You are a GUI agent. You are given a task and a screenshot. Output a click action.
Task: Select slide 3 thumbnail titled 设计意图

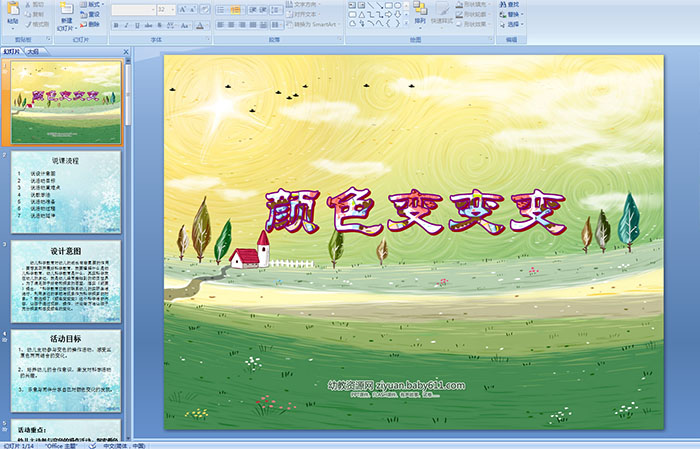66,282
